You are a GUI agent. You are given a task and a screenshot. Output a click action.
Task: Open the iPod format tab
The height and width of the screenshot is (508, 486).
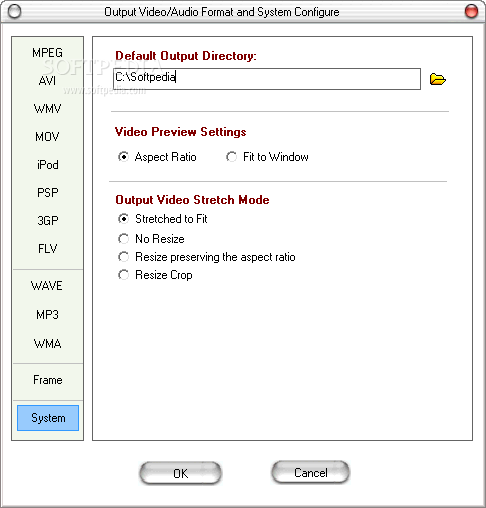pos(47,165)
